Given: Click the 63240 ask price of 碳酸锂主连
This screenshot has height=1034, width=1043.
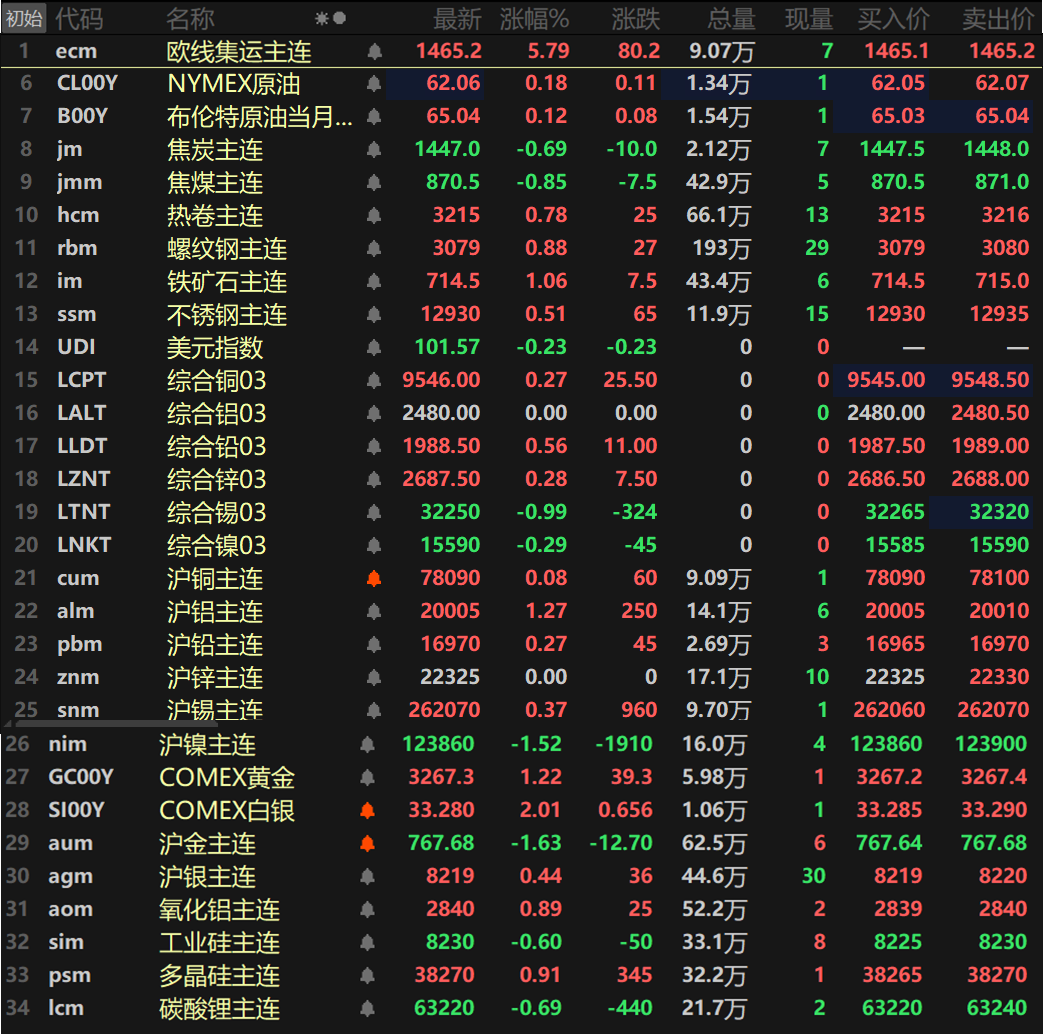Looking at the screenshot, I should pos(997,1009).
